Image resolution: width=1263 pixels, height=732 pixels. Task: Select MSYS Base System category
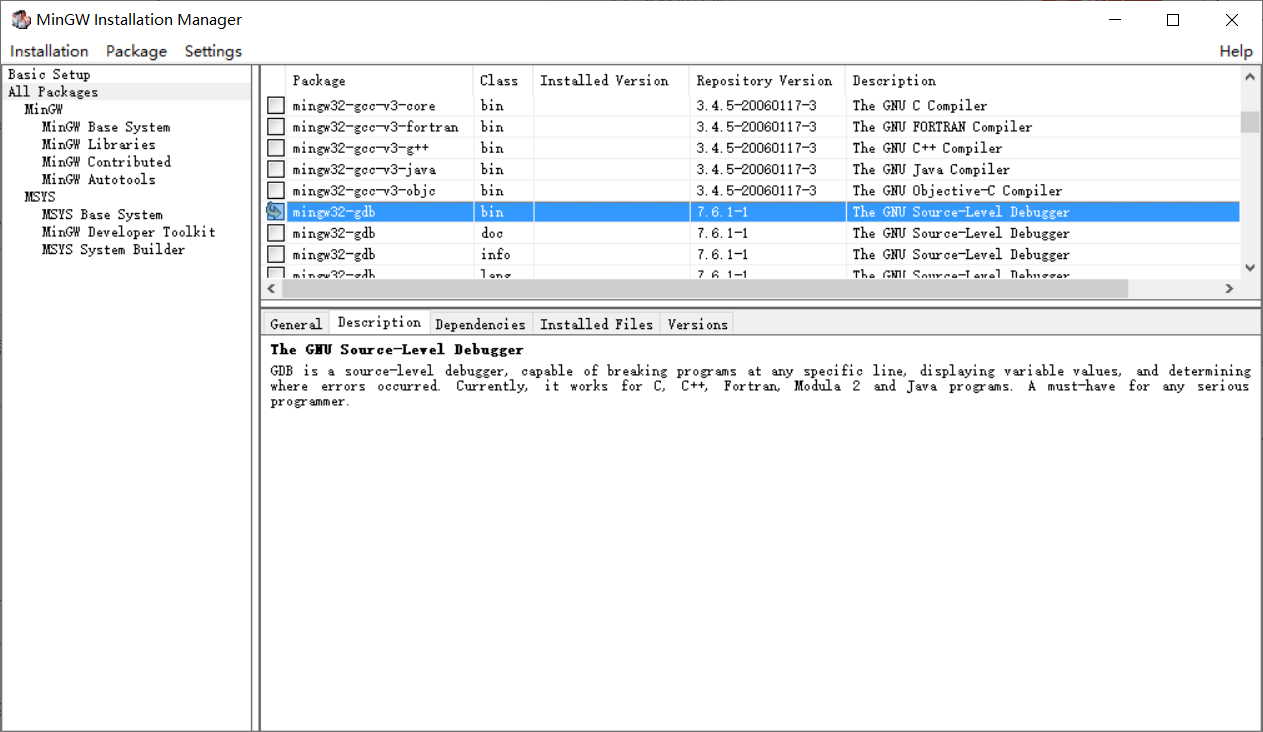(x=102, y=214)
